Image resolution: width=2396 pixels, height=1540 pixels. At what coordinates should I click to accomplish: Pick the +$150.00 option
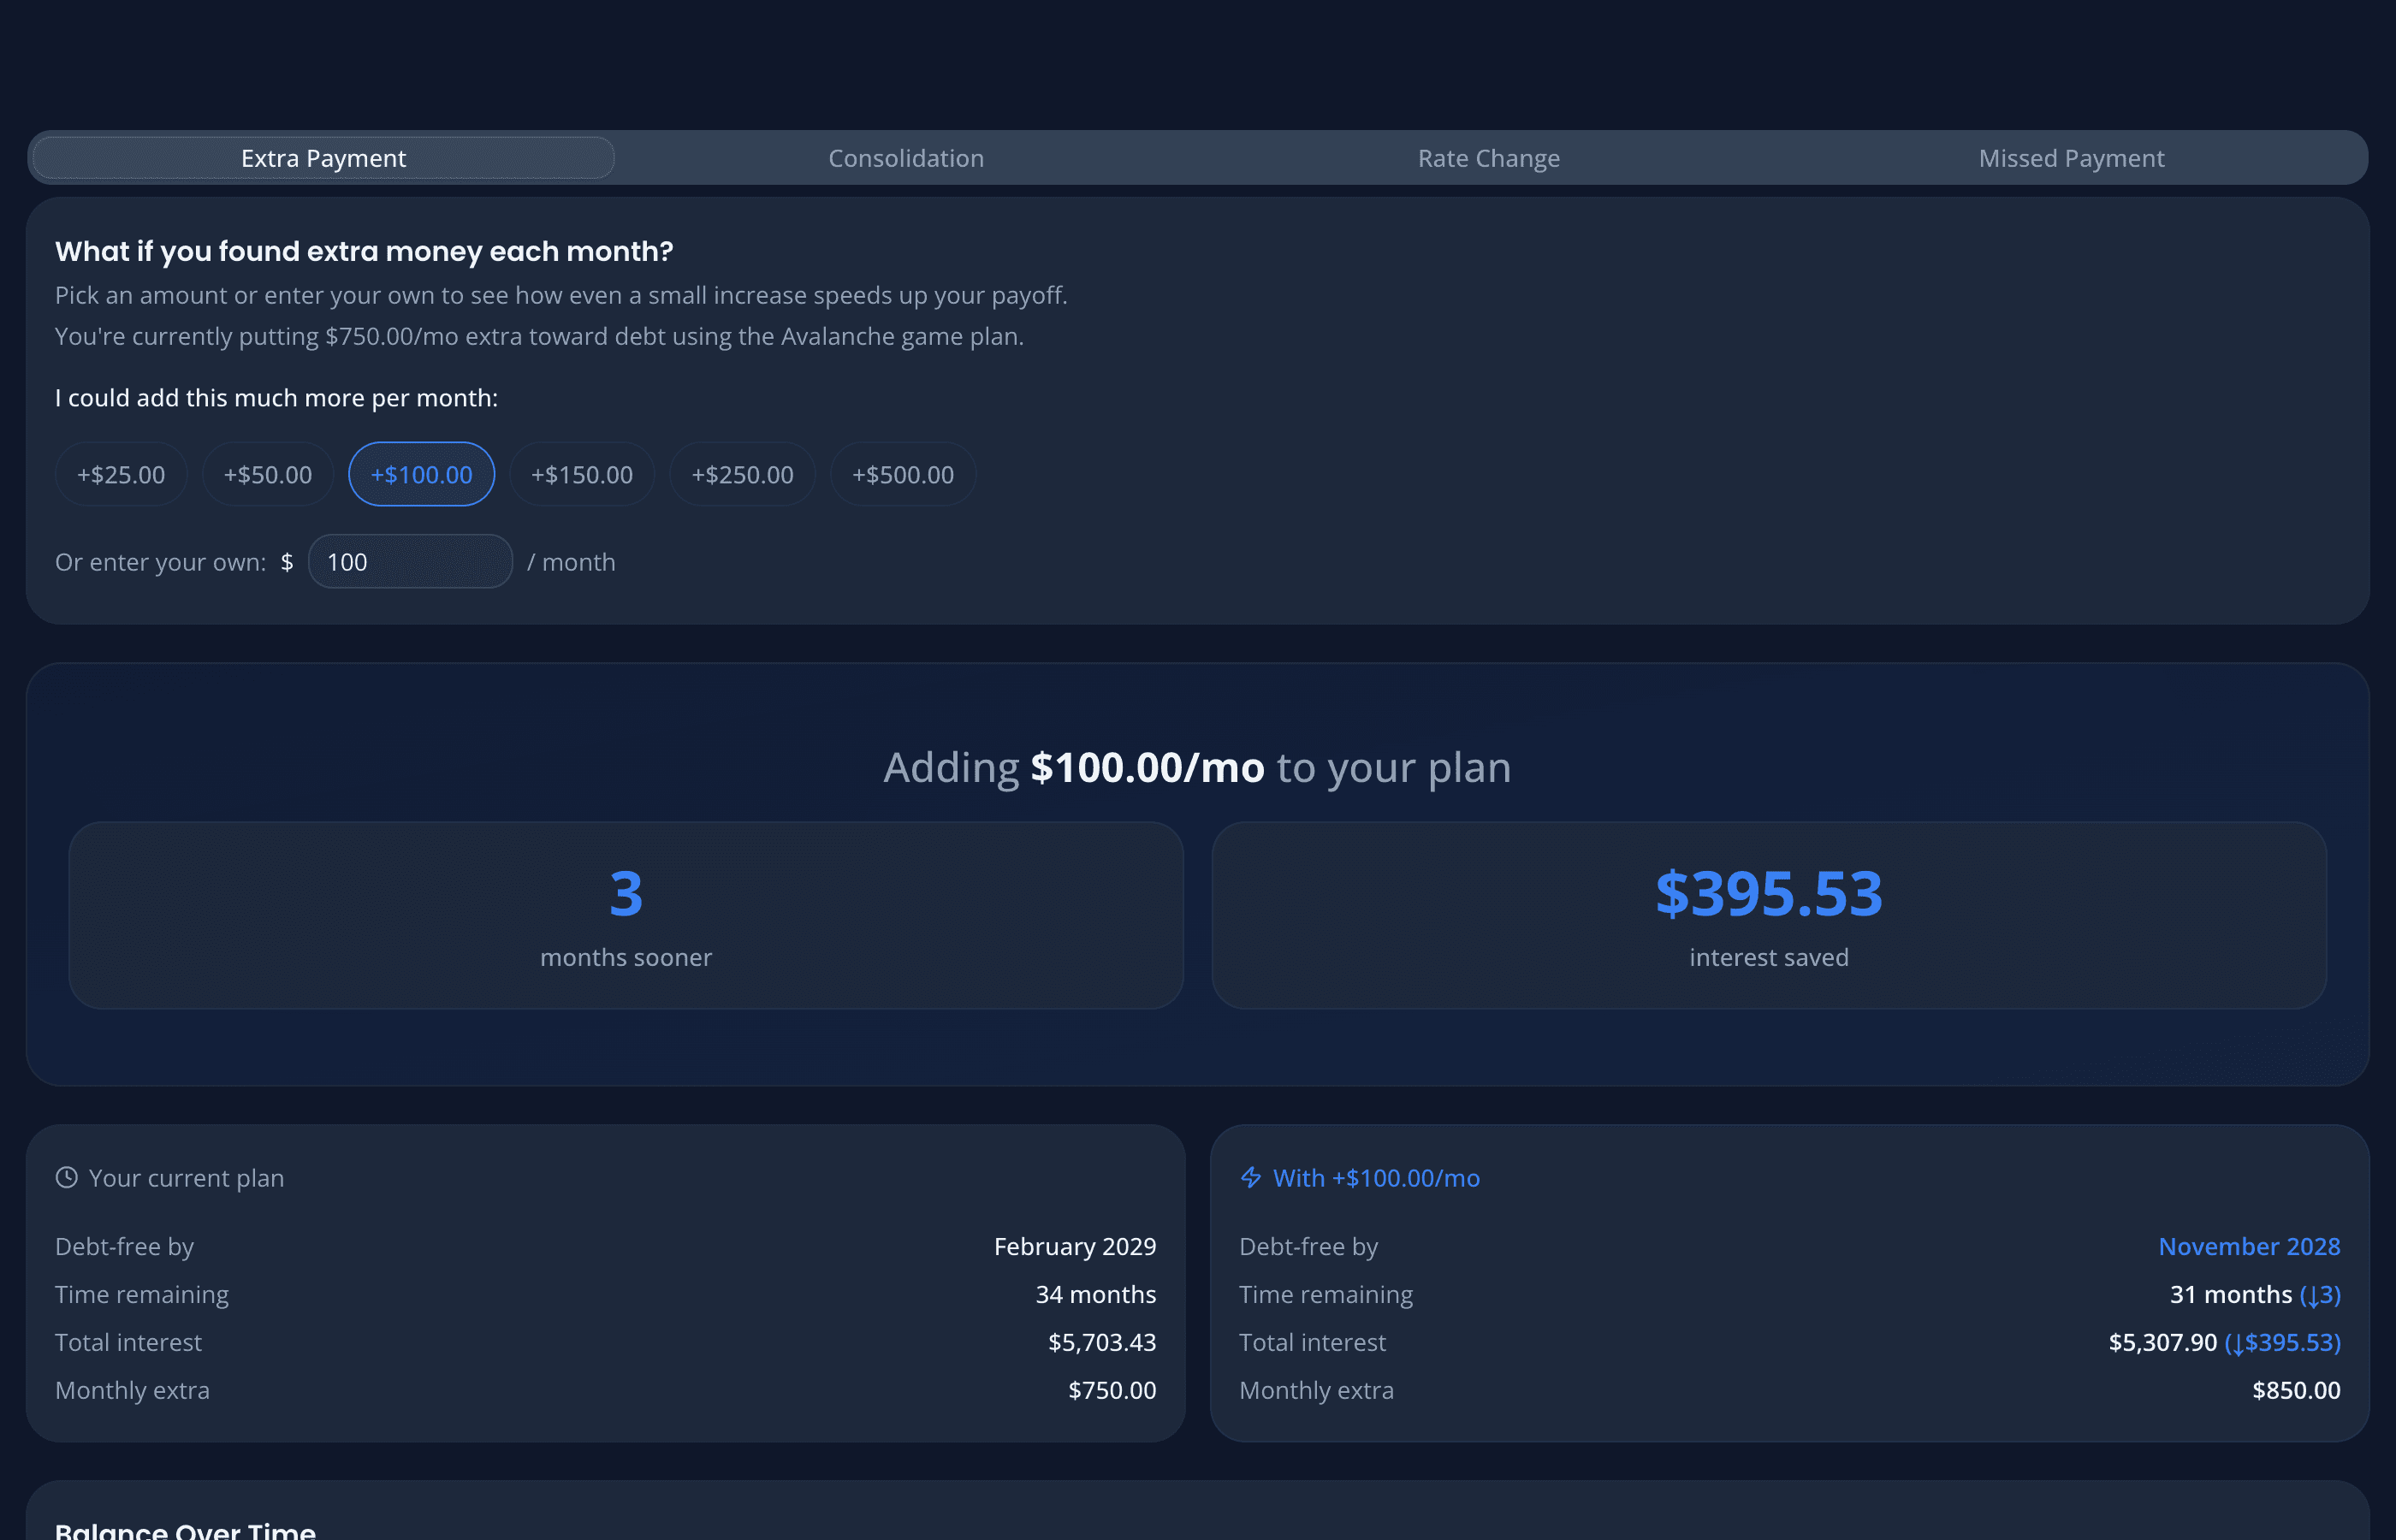(x=581, y=474)
